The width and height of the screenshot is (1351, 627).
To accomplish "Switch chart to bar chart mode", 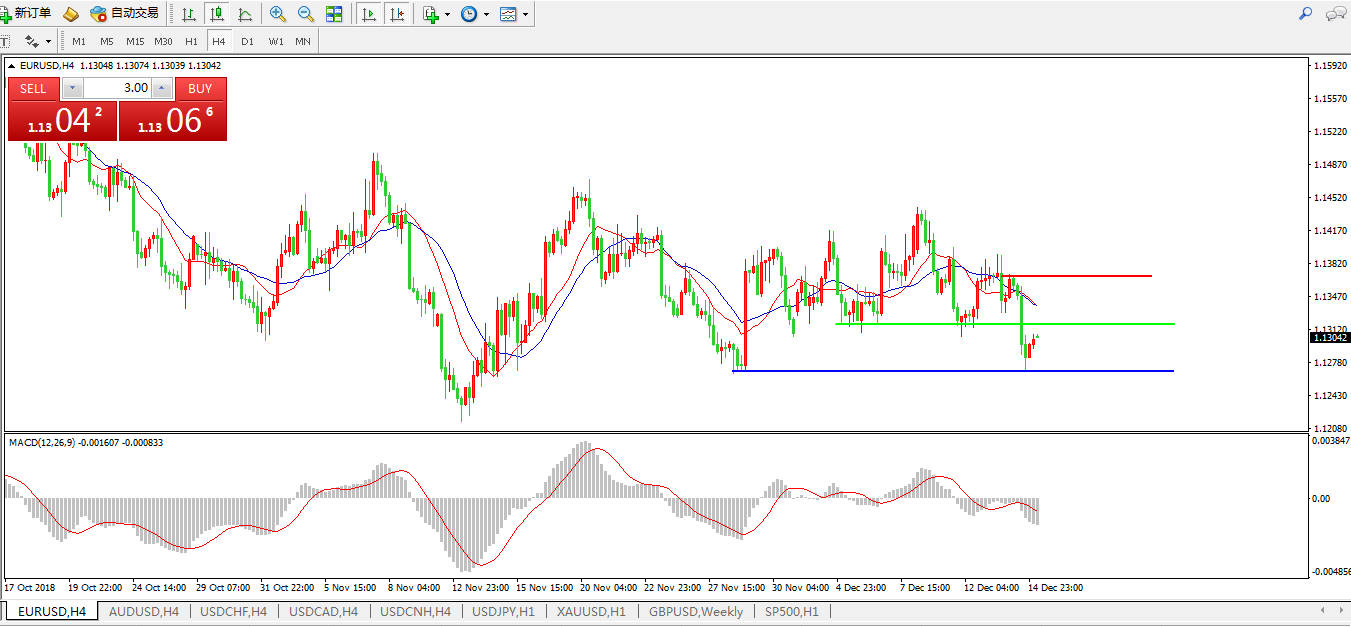I will (x=188, y=14).
